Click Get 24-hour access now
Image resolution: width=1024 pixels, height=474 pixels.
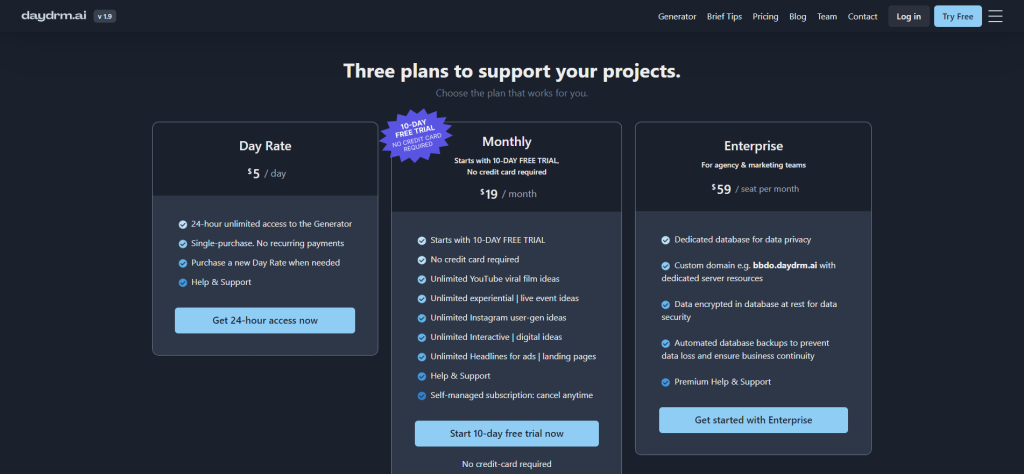(265, 320)
